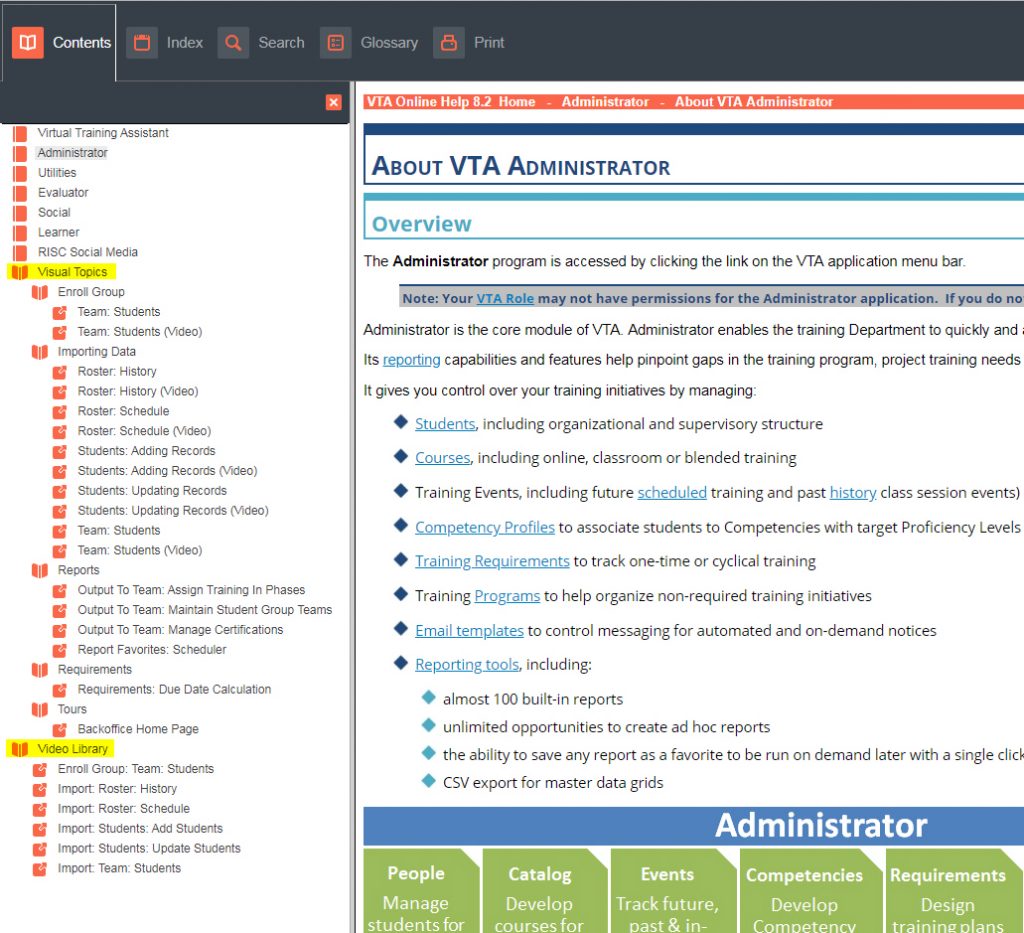Open the Home breadcrumb link
The width and height of the screenshot is (1024, 933).
517,102
